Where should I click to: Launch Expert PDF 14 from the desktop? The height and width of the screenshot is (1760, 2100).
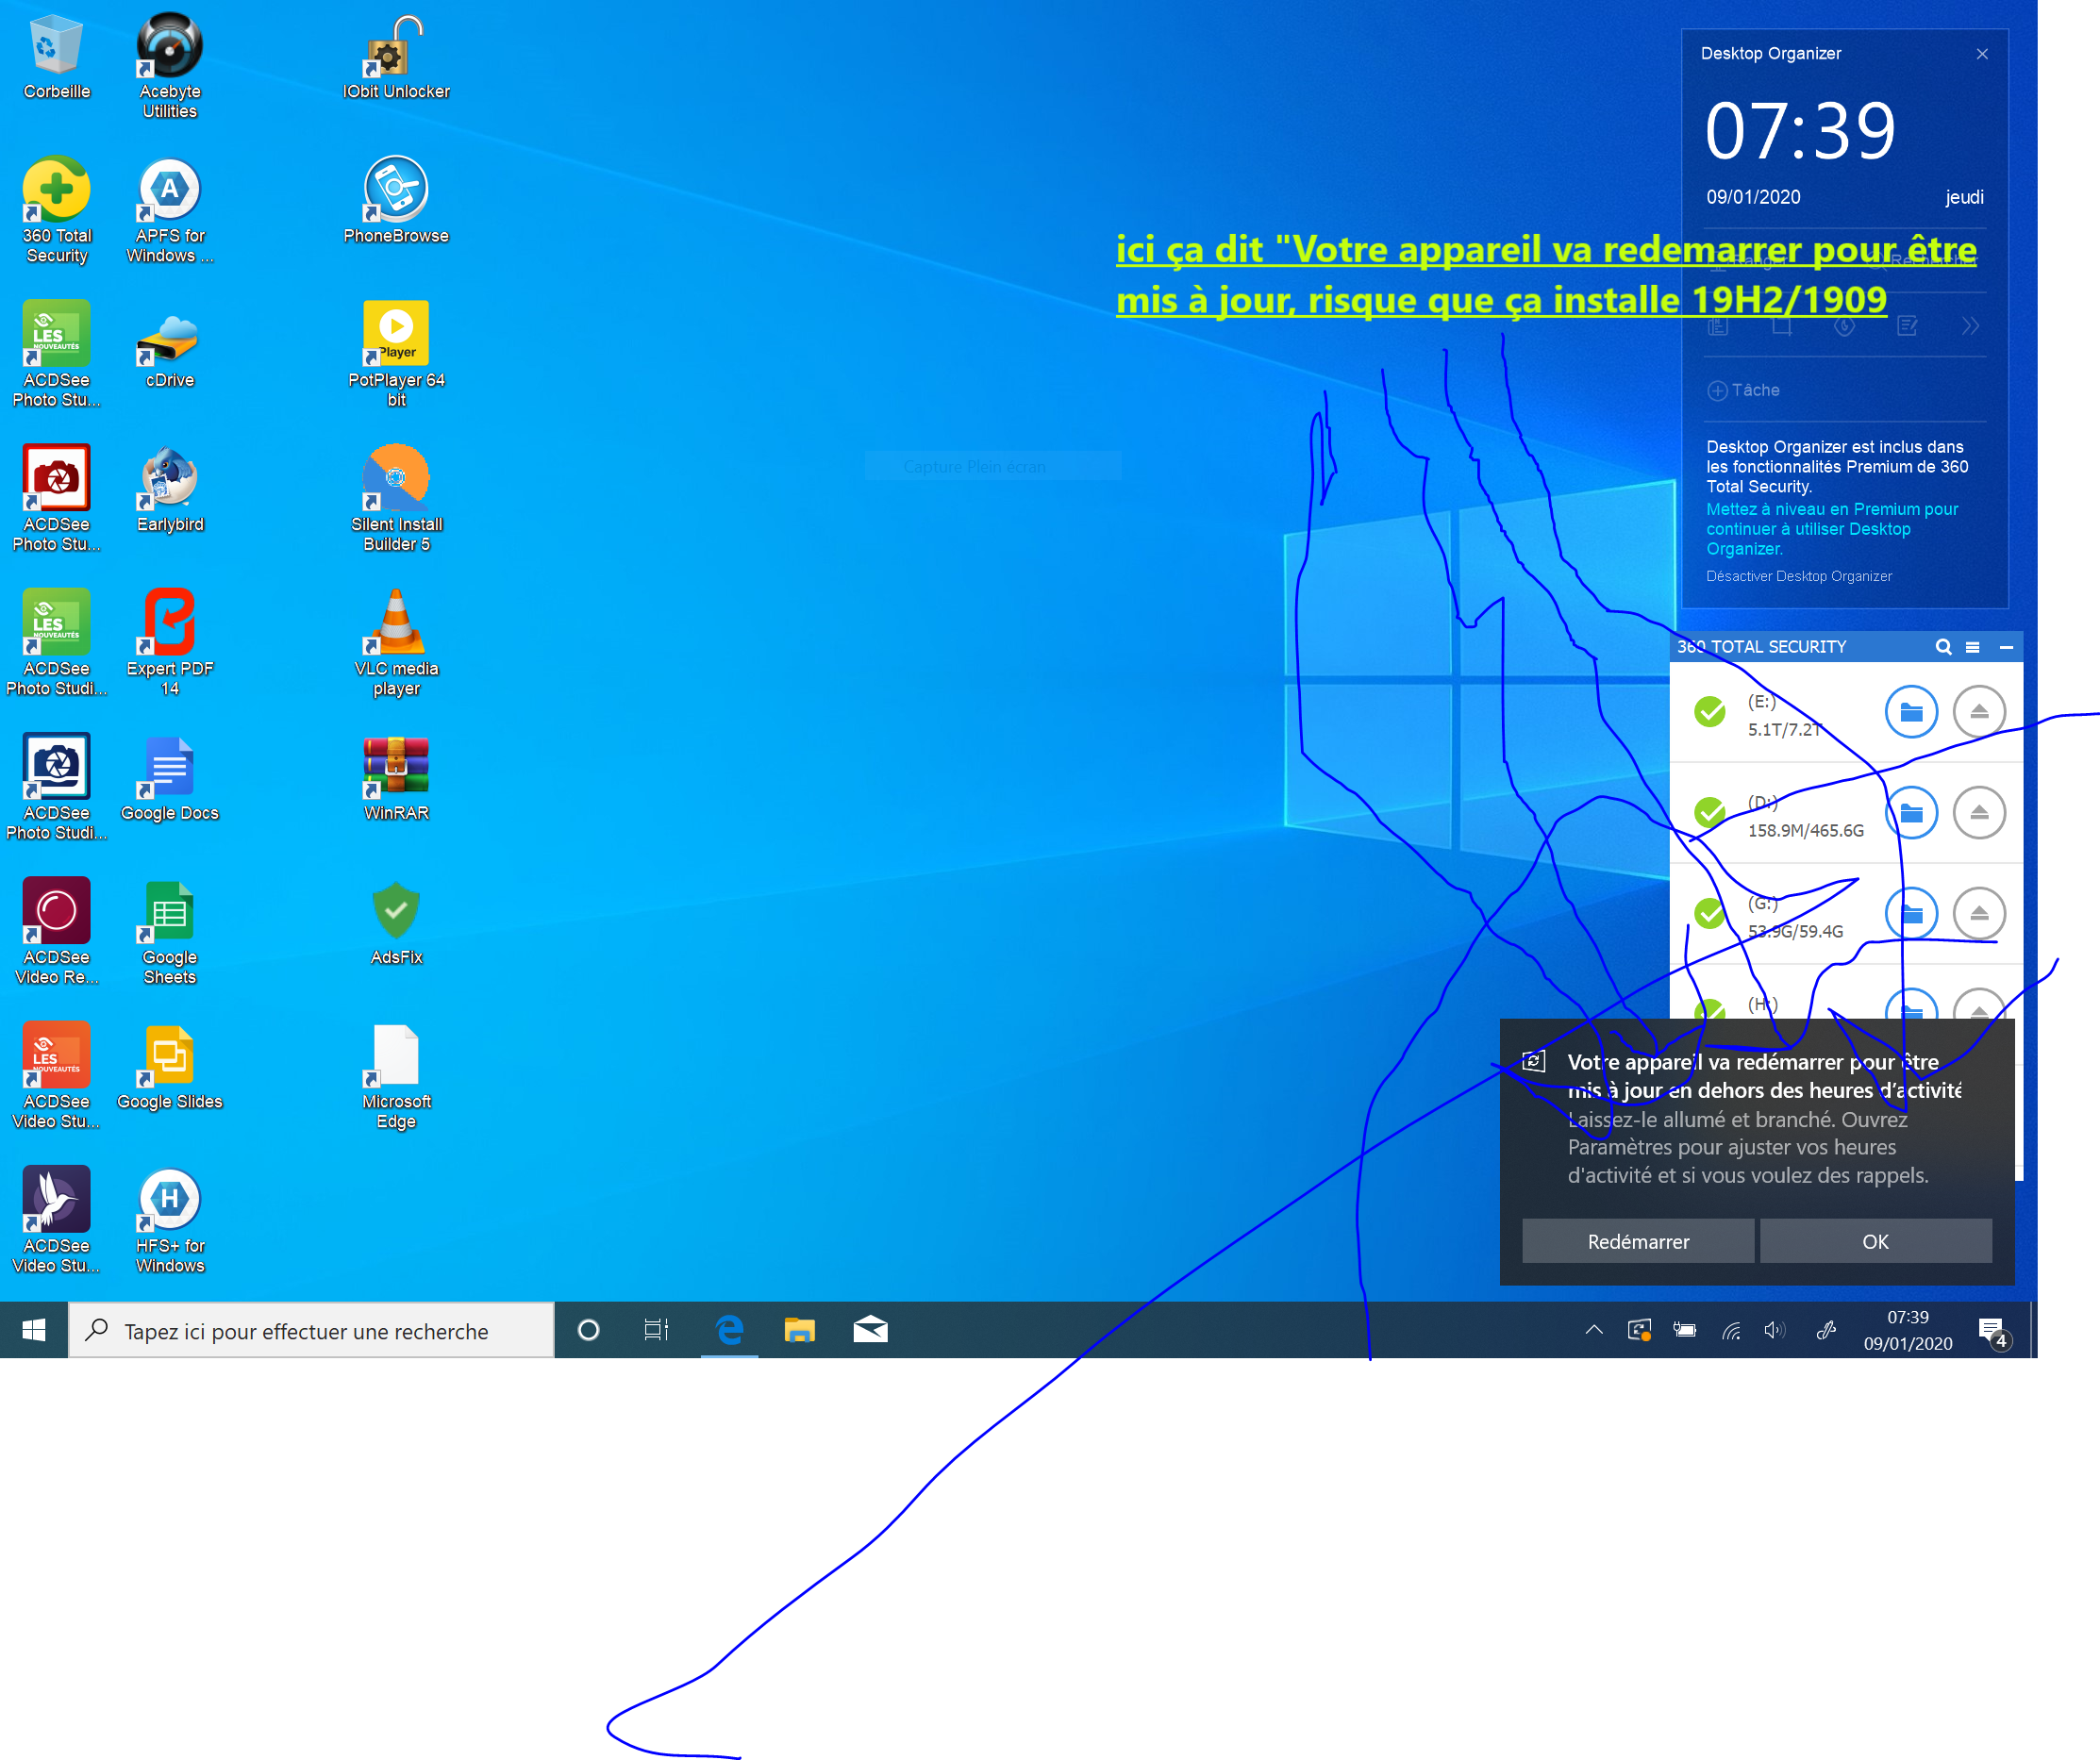pos(169,643)
